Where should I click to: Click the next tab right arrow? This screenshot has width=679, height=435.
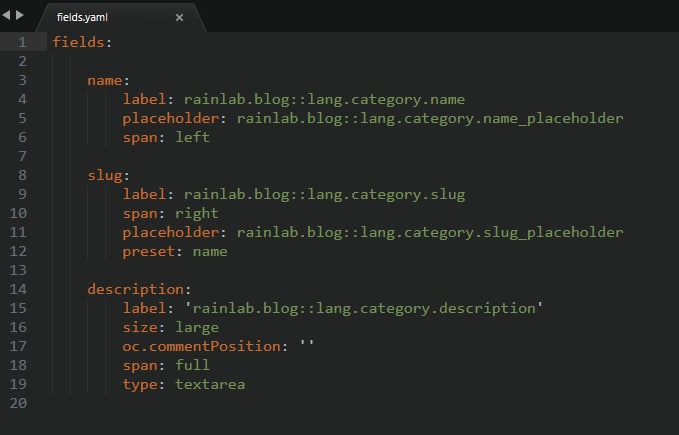(19, 16)
